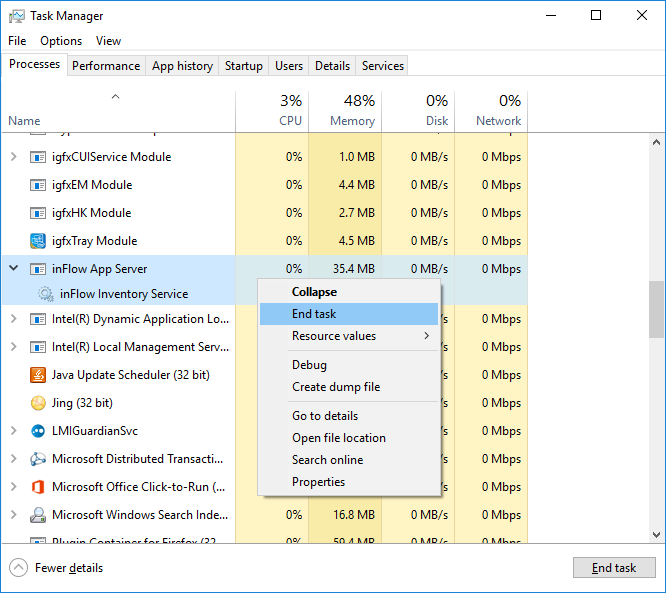The height and width of the screenshot is (593, 666).
Task: Expand the igfxCUIService Module group
Action: pos(14,157)
